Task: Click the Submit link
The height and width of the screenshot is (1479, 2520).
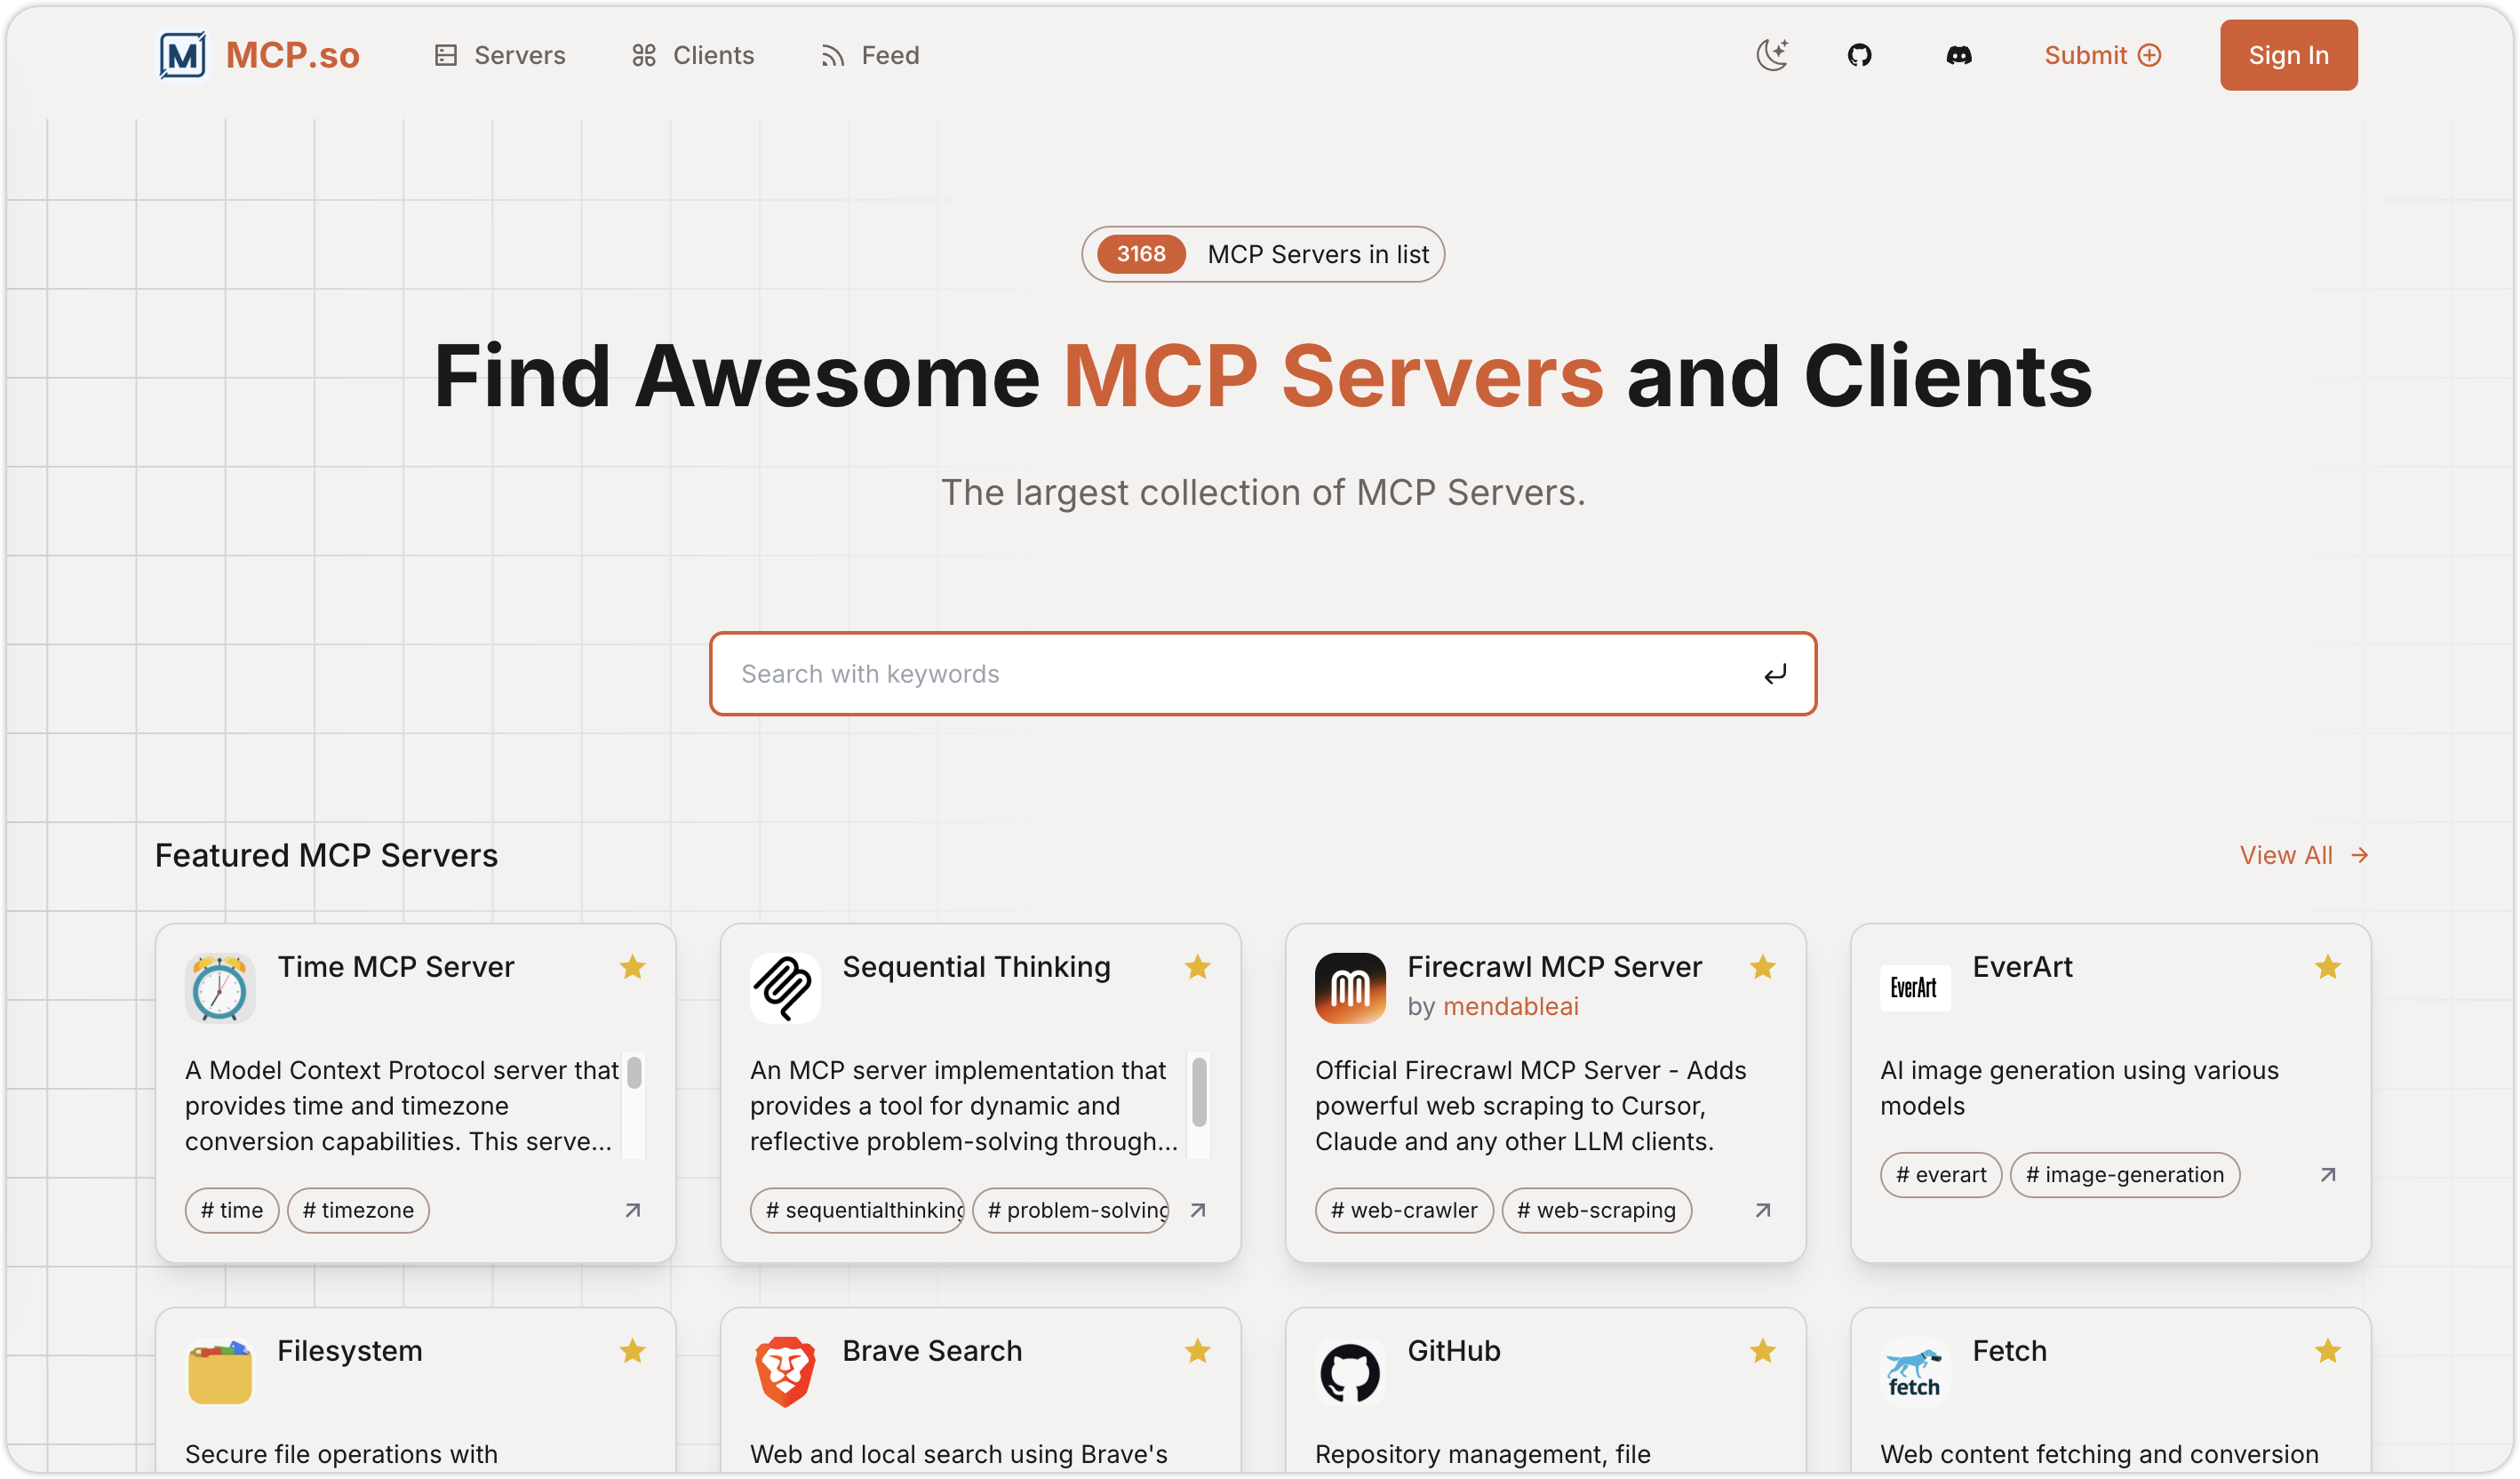Action: (x=2102, y=55)
